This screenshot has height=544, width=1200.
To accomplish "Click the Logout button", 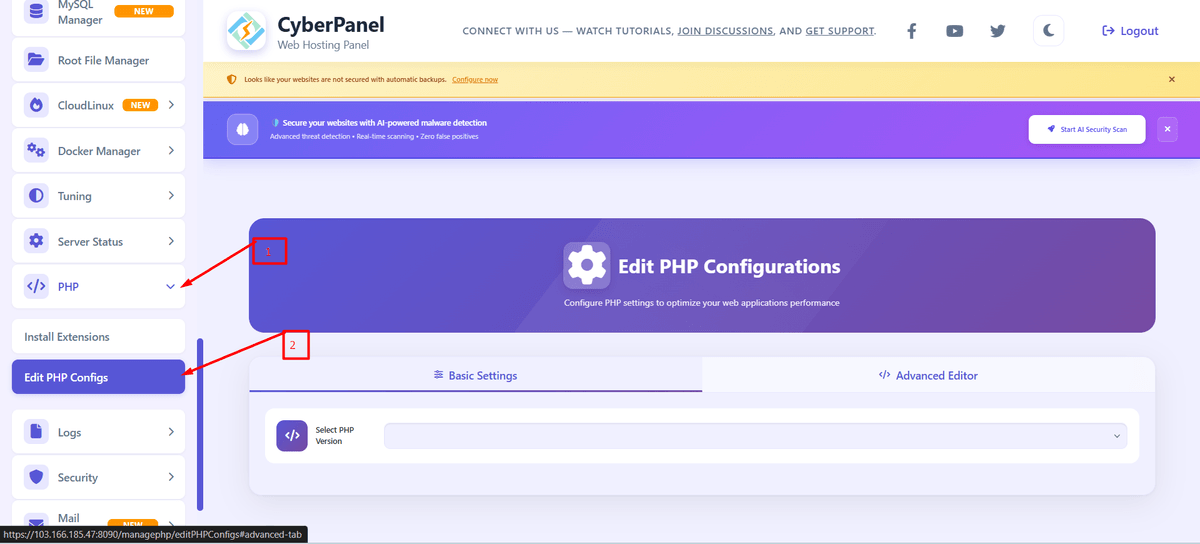I will click(1130, 31).
